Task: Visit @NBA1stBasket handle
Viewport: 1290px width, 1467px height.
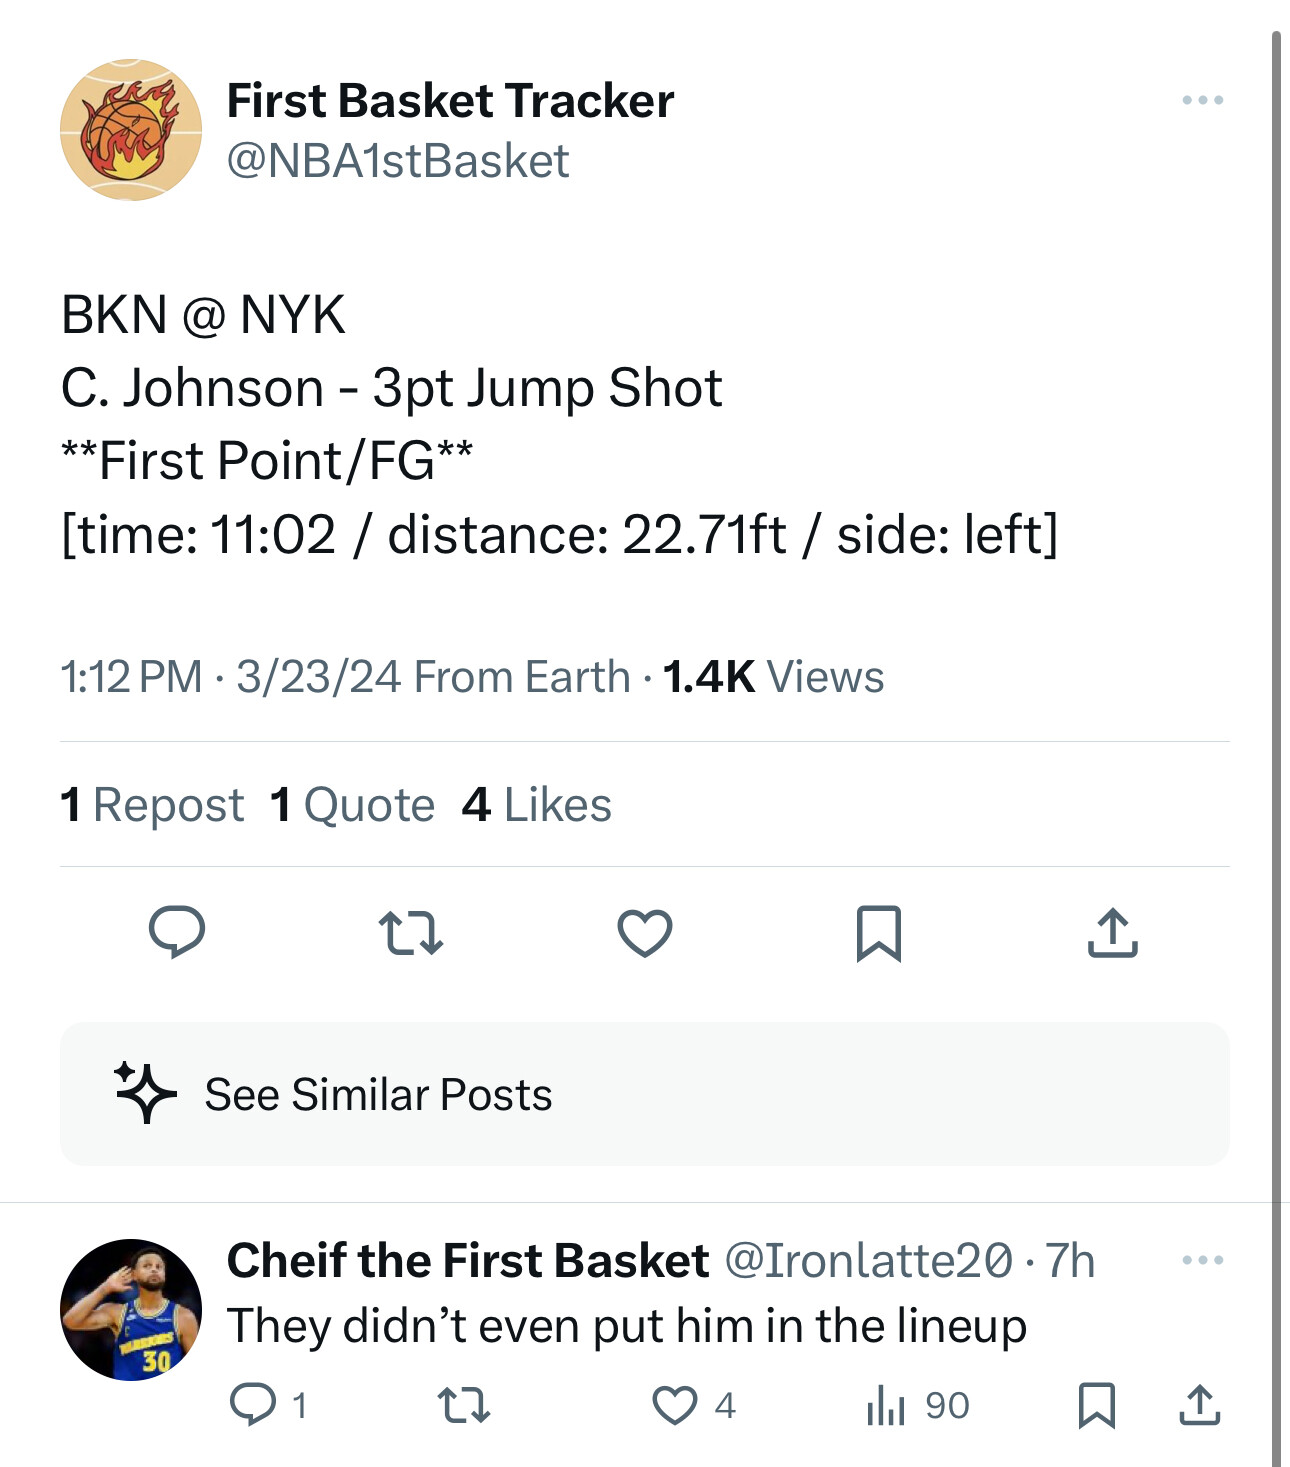Action: (398, 161)
